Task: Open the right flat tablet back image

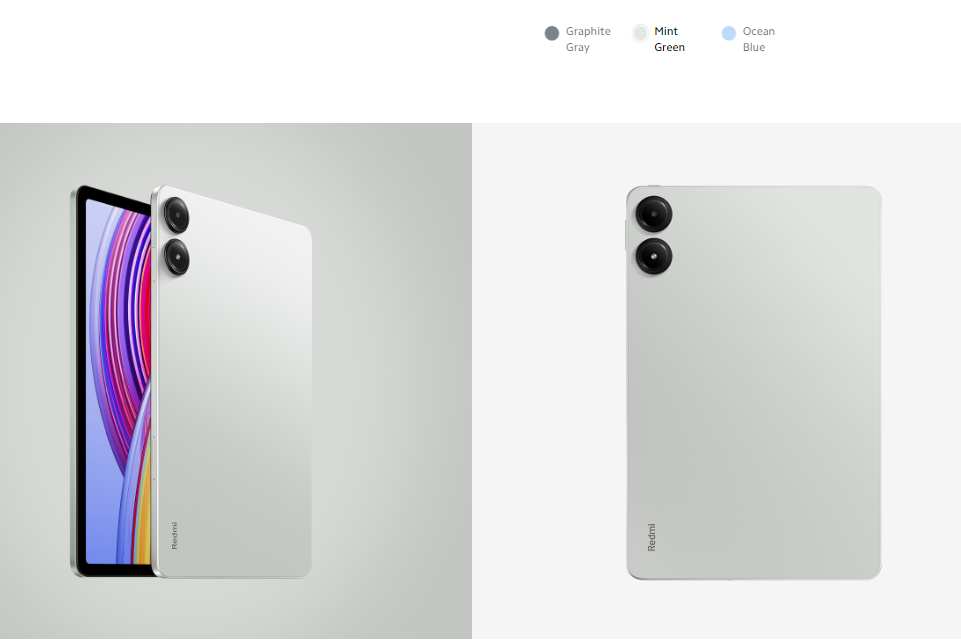Action: 716,381
